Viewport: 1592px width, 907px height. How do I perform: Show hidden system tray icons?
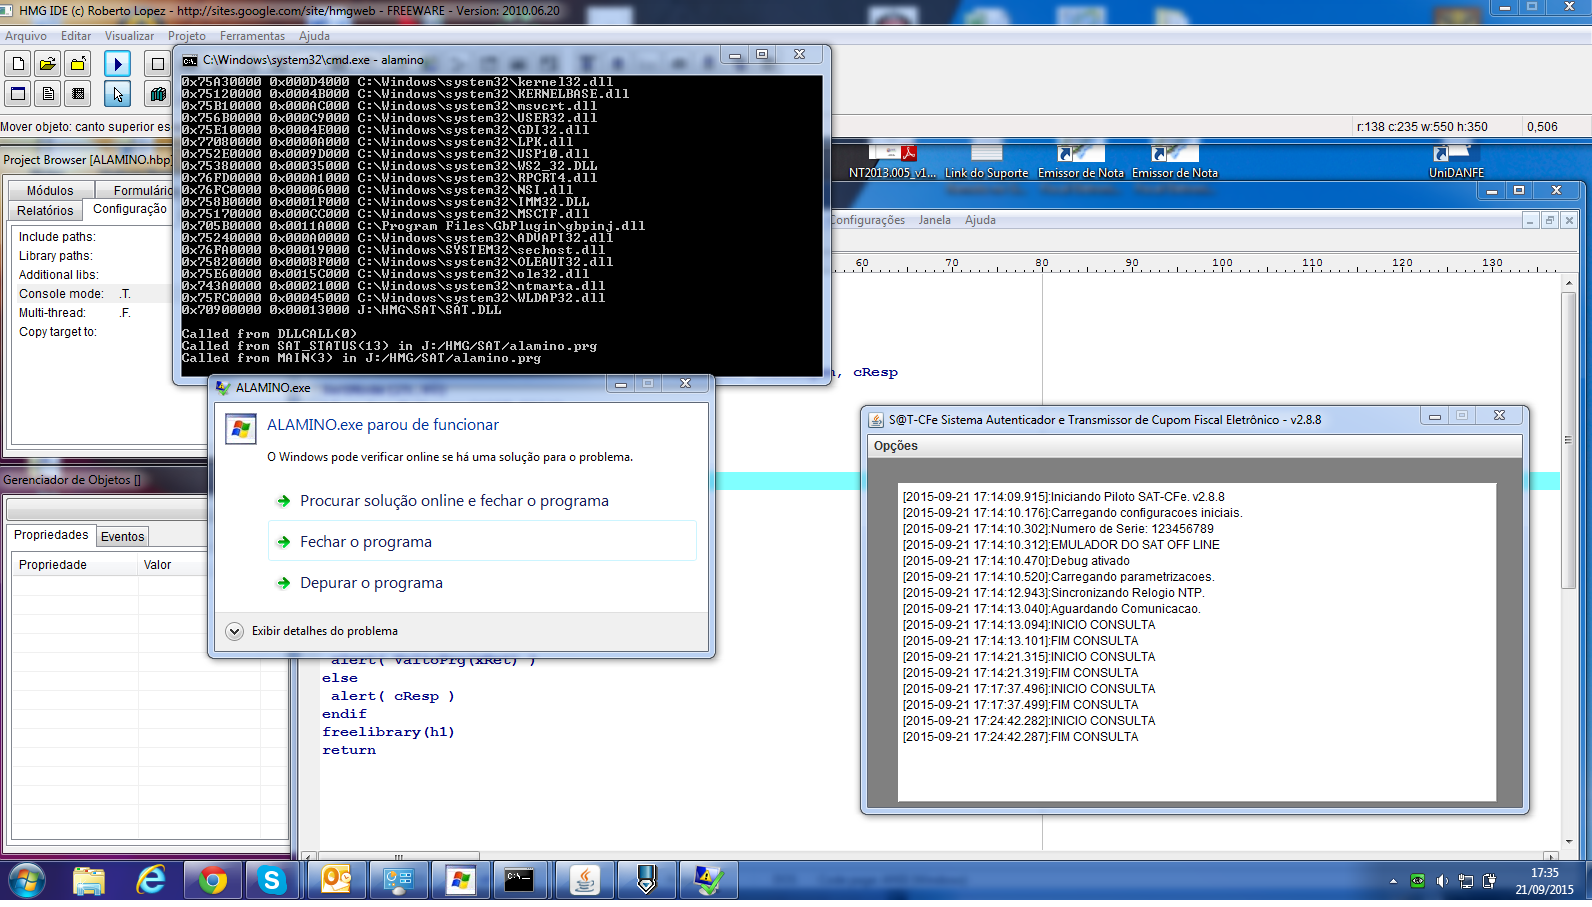click(1393, 881)
